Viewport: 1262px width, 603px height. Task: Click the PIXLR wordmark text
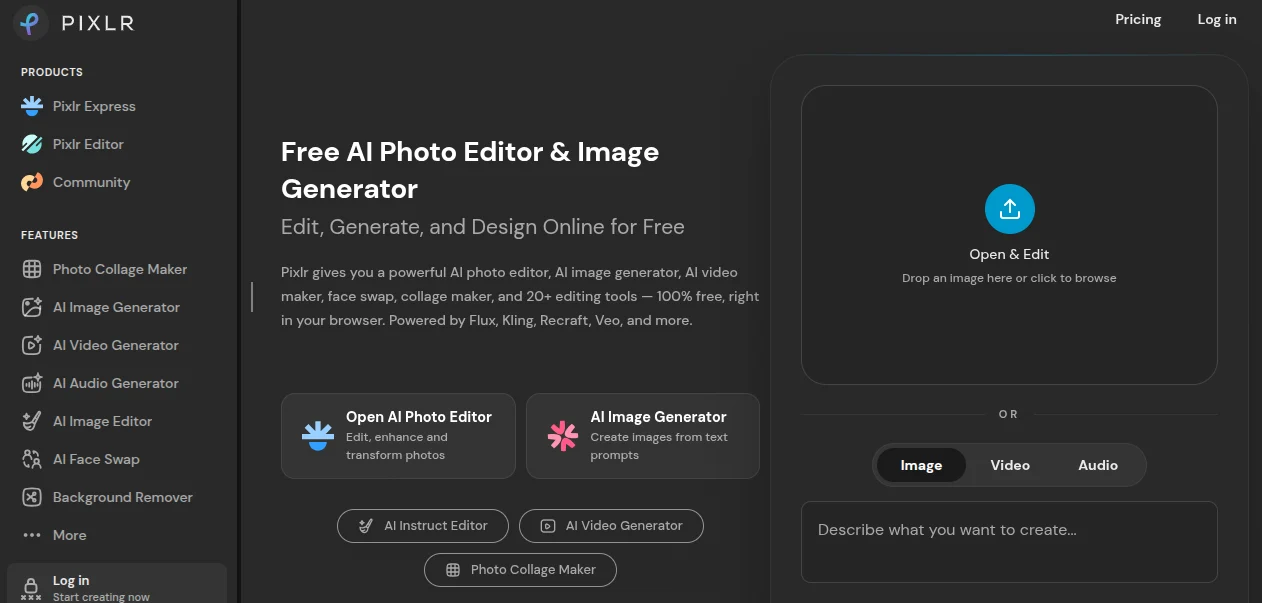pos(98,23)
